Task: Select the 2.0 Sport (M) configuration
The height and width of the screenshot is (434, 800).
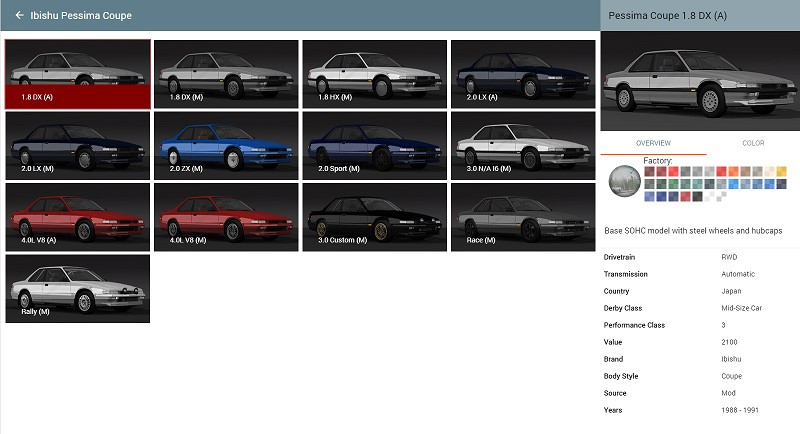Action: tap(374, 146)
